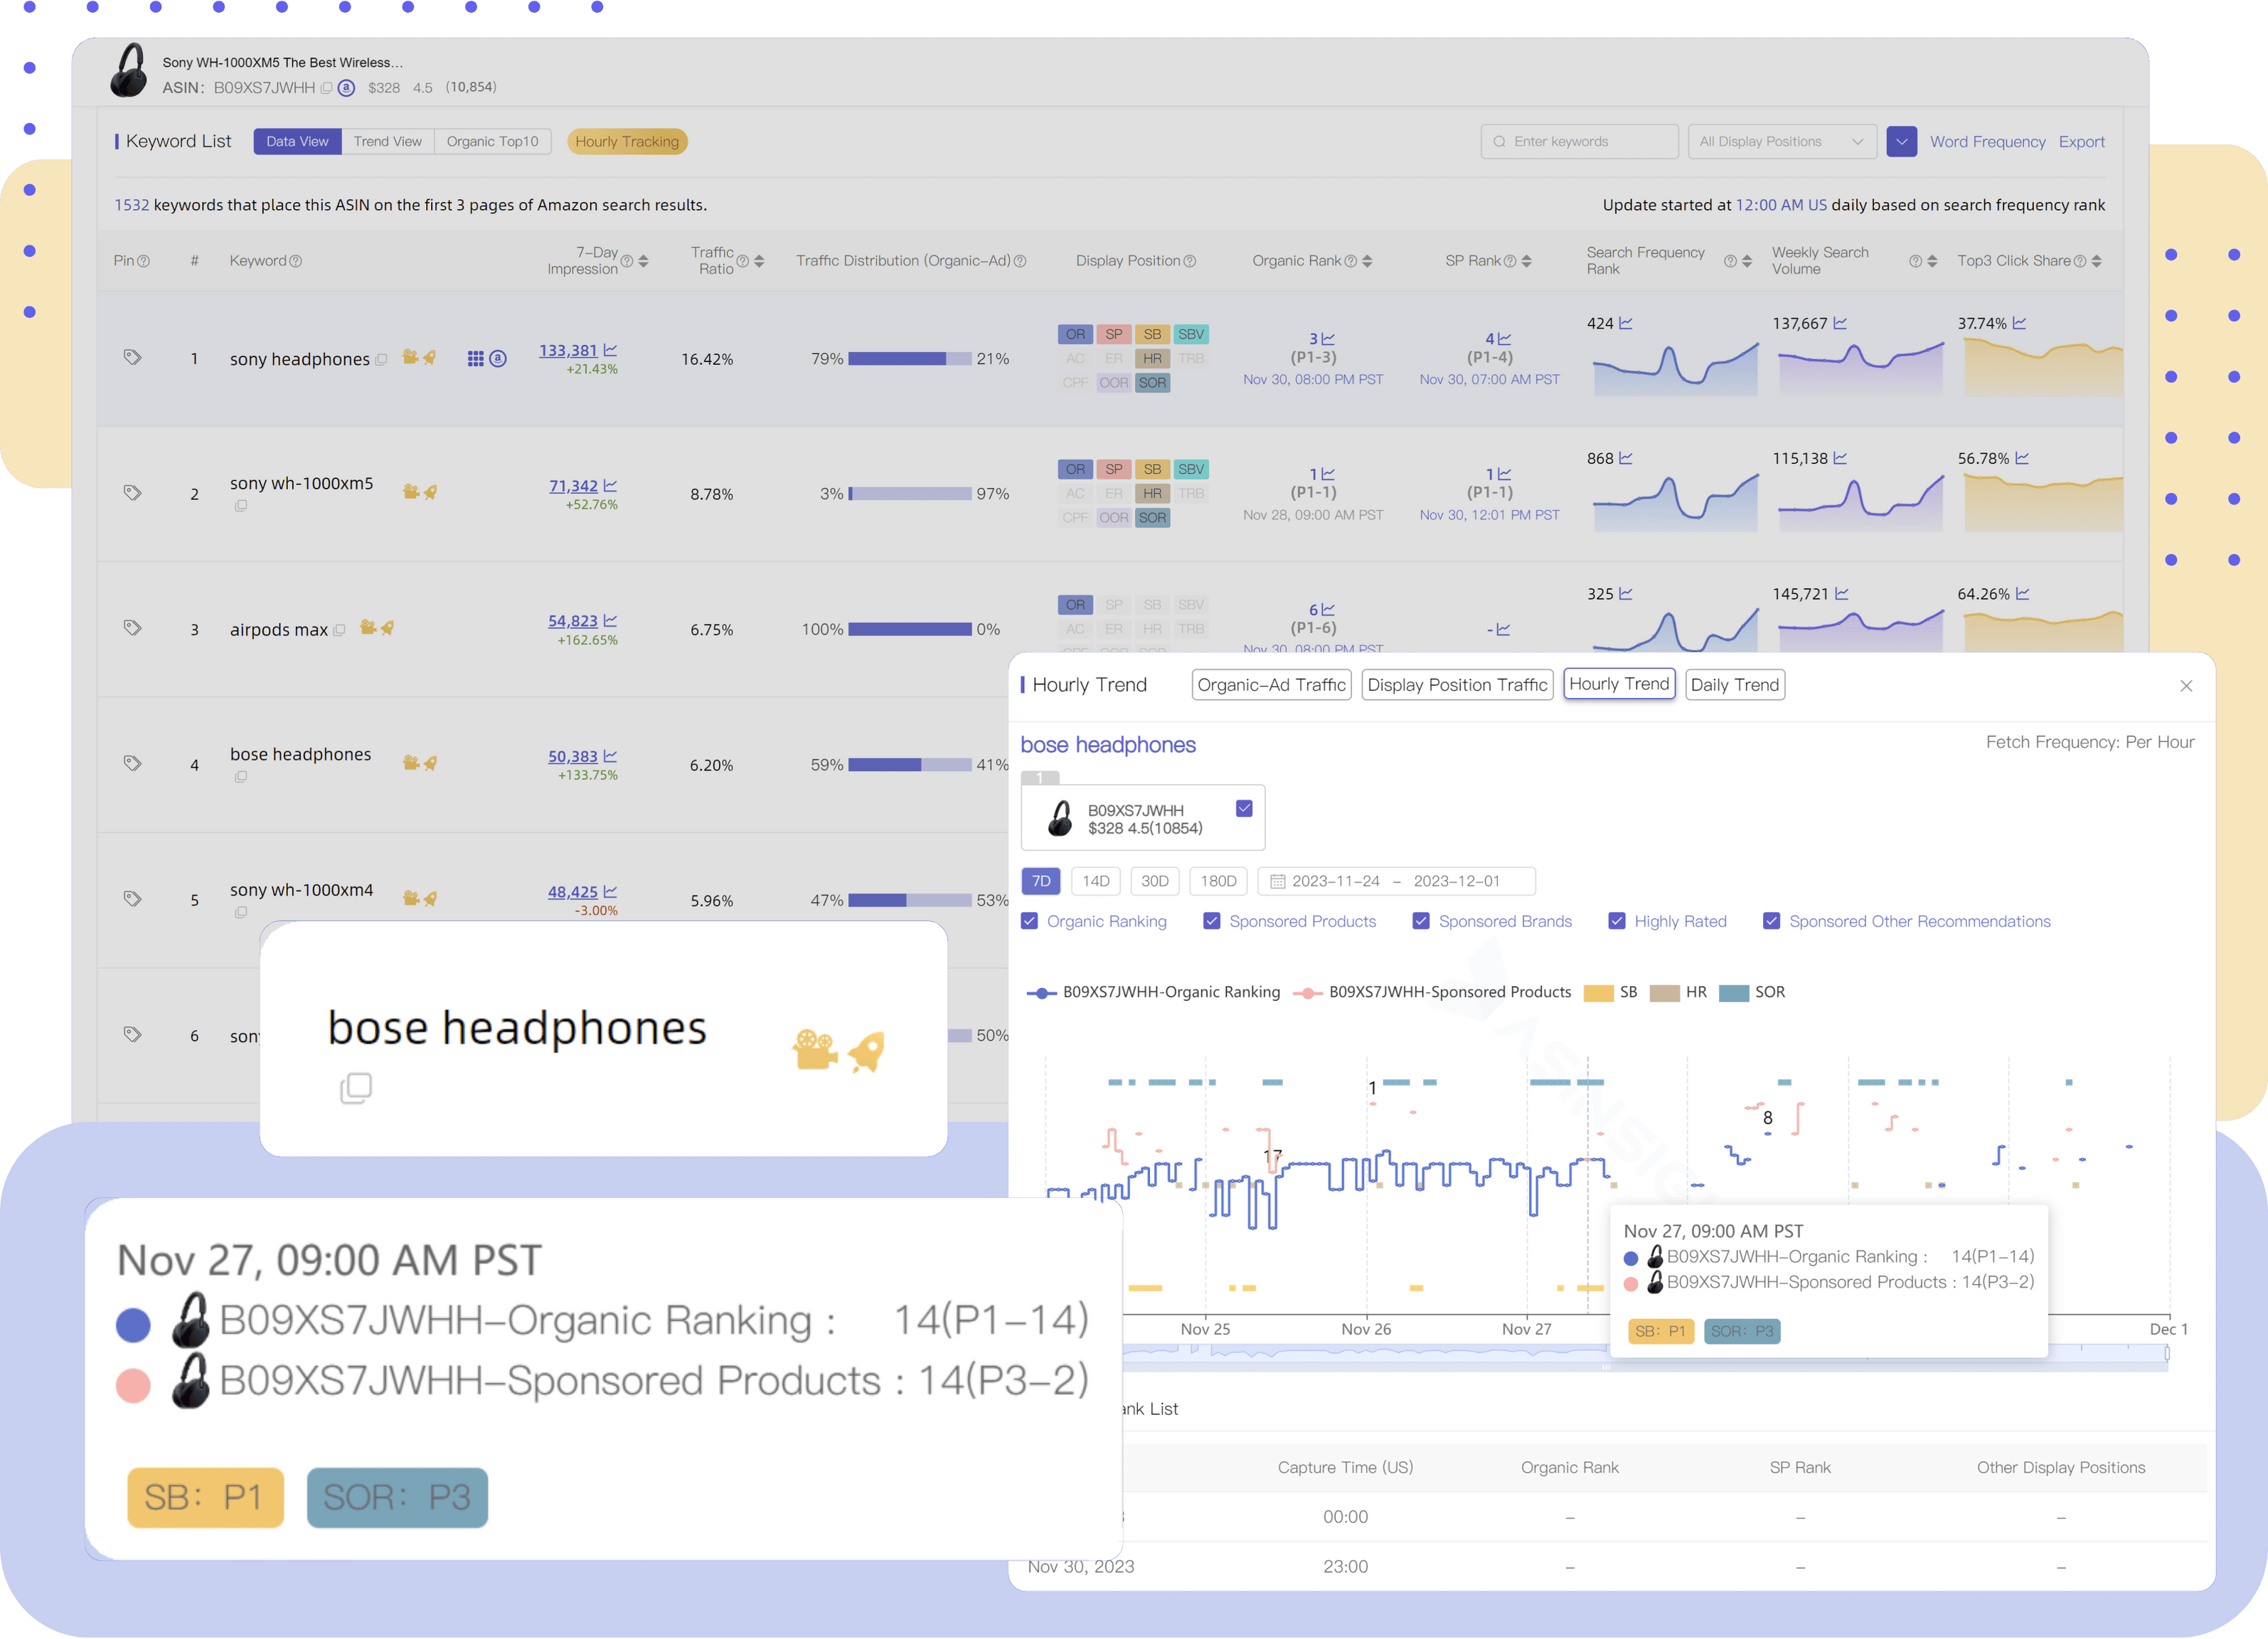Sort by Traffic Ratio column
Image resolution: width=2268 pixels, height=1639 pixels.
point(759,261)
